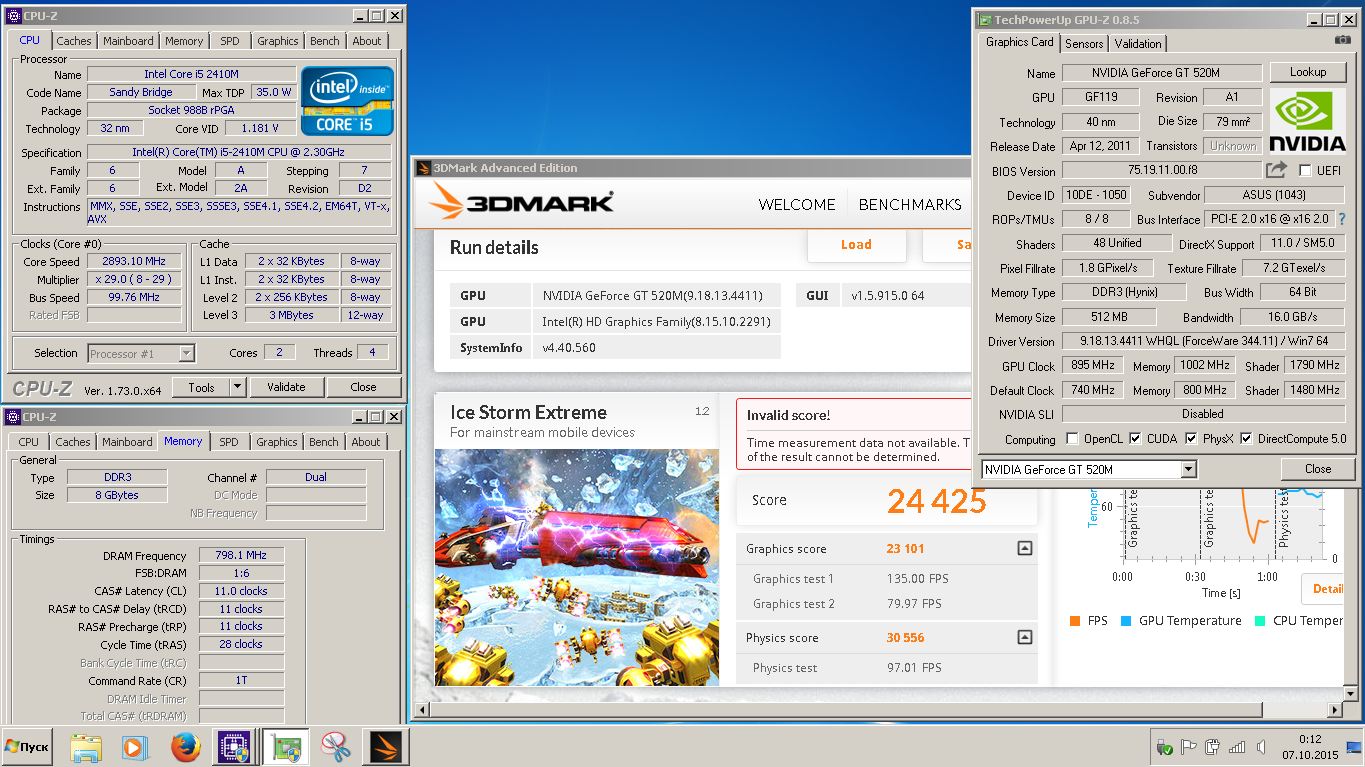Click the teal CPU Temperature legend swatch
This screenshot has height=767, width=1365.
coord(1259,621)
